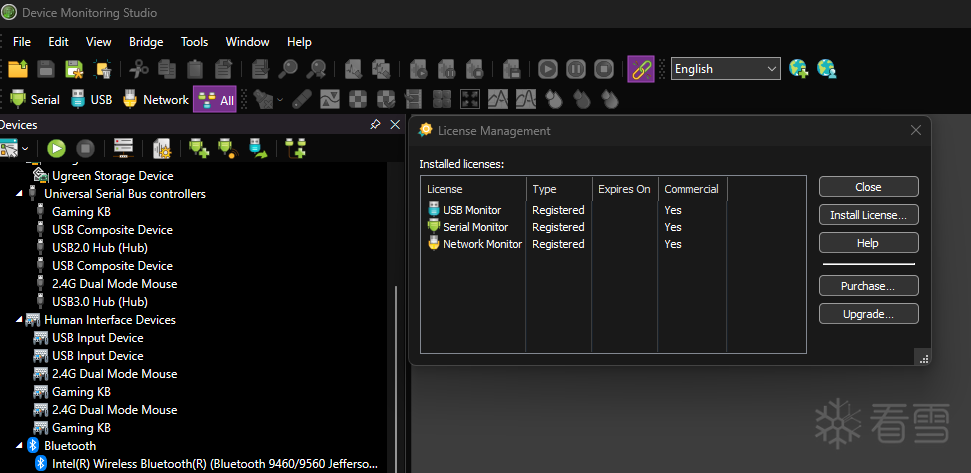Click the pencil marker icon in second toolbar

(302, 99)
